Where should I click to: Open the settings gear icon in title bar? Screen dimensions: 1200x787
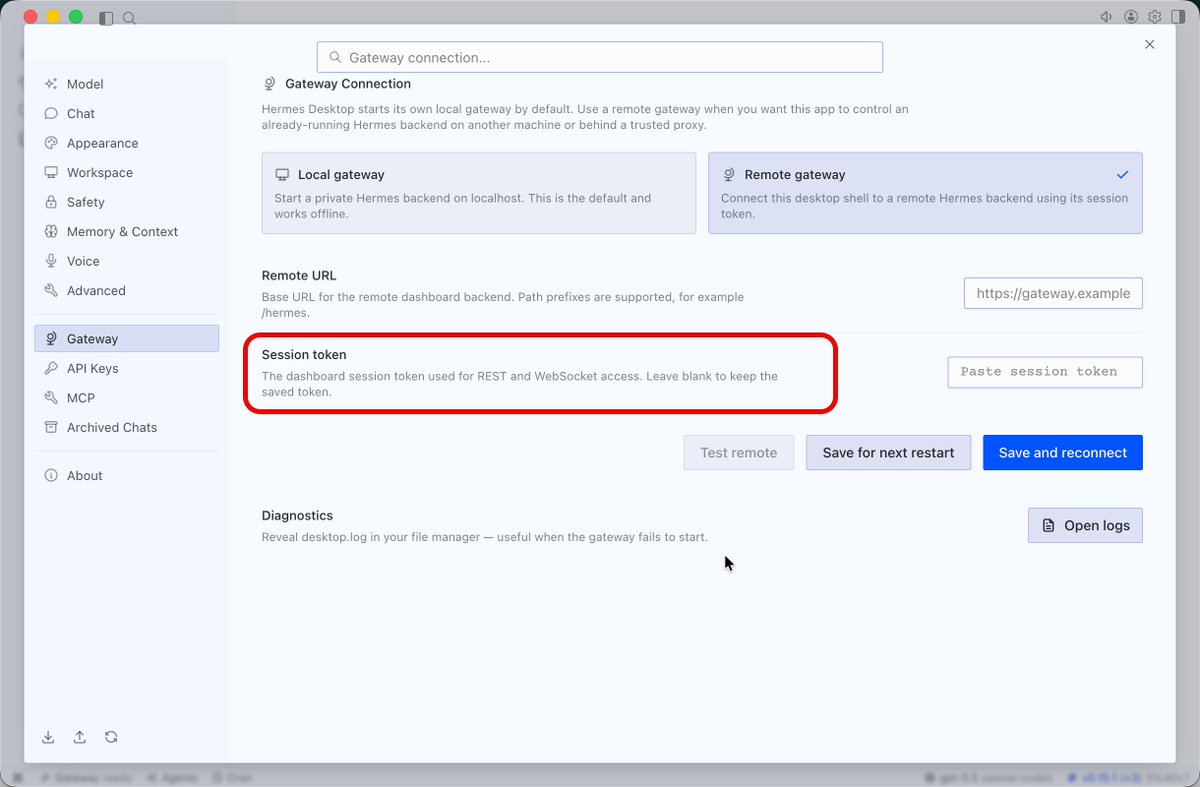click(1155, 17)
